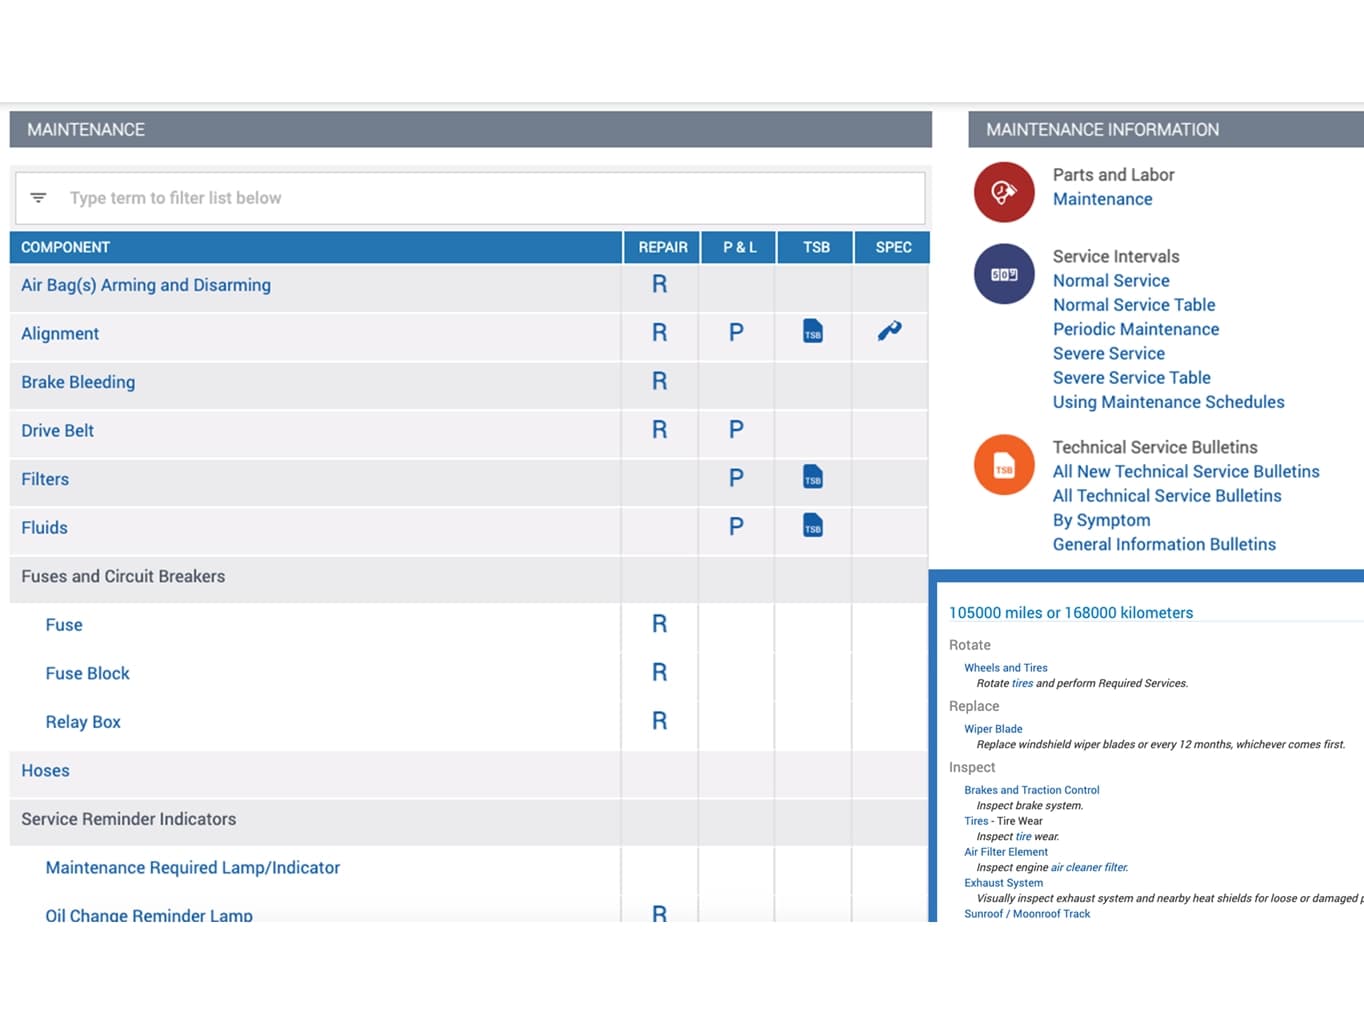1364x1024 pixels.
Task: Click the filter icon in the search box
Action: (38, 198)
